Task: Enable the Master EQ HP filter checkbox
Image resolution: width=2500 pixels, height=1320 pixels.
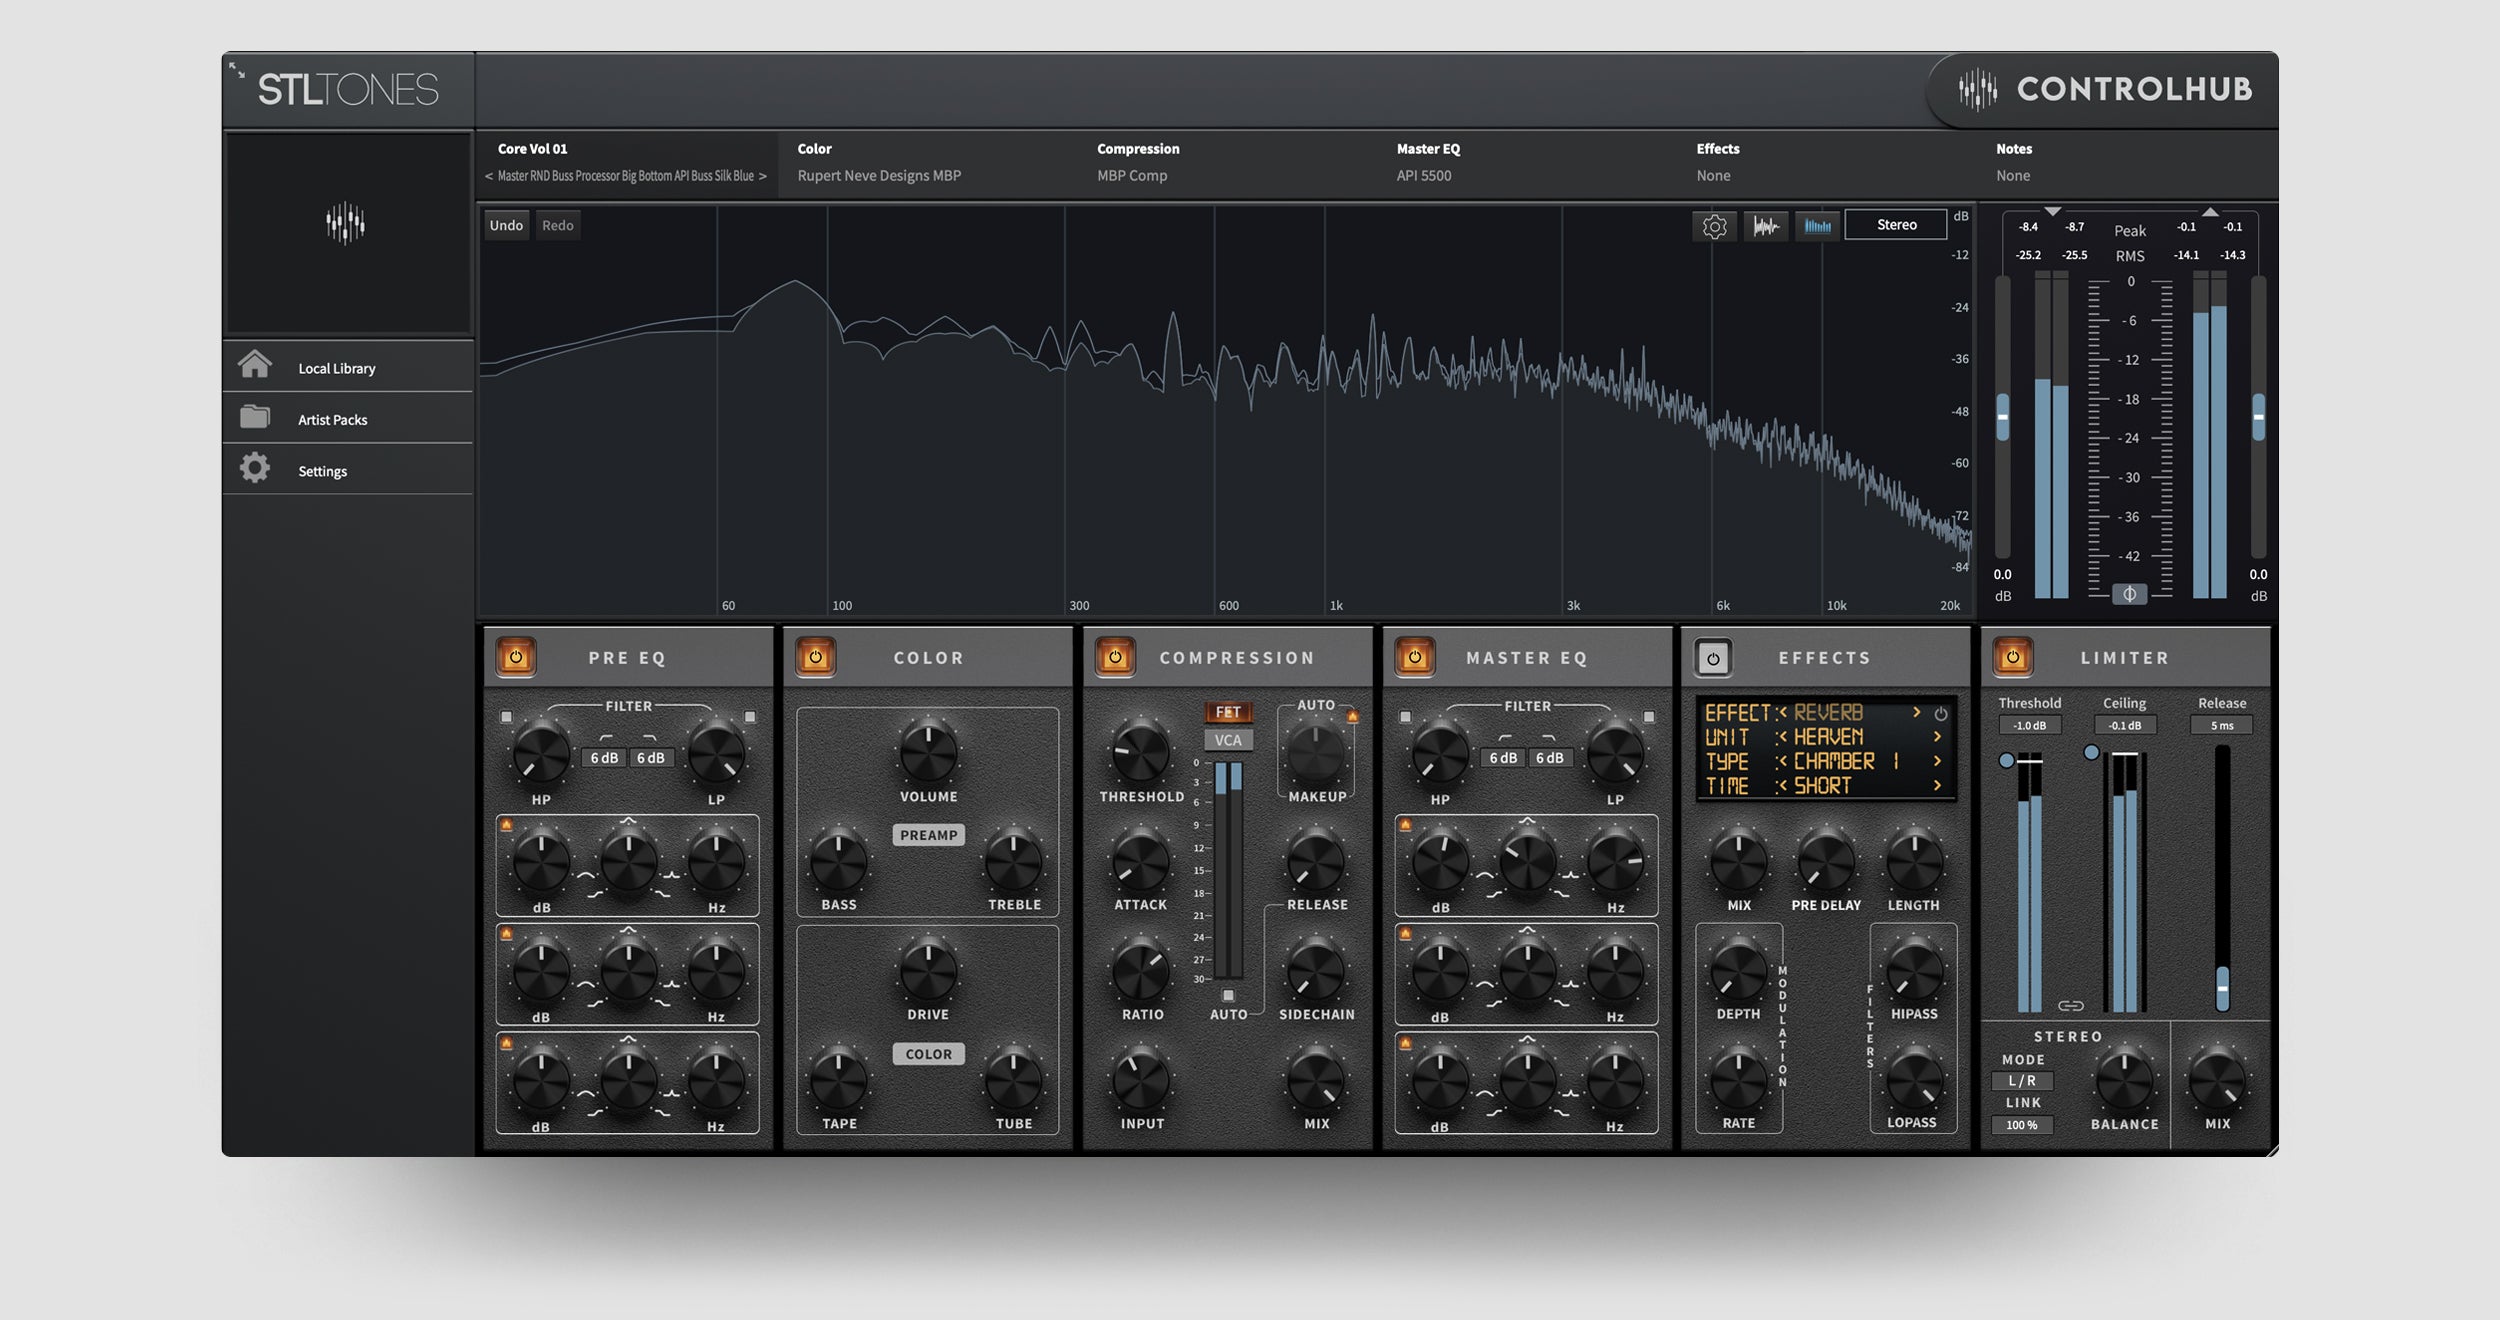Action: click(x=1405, y=717)
